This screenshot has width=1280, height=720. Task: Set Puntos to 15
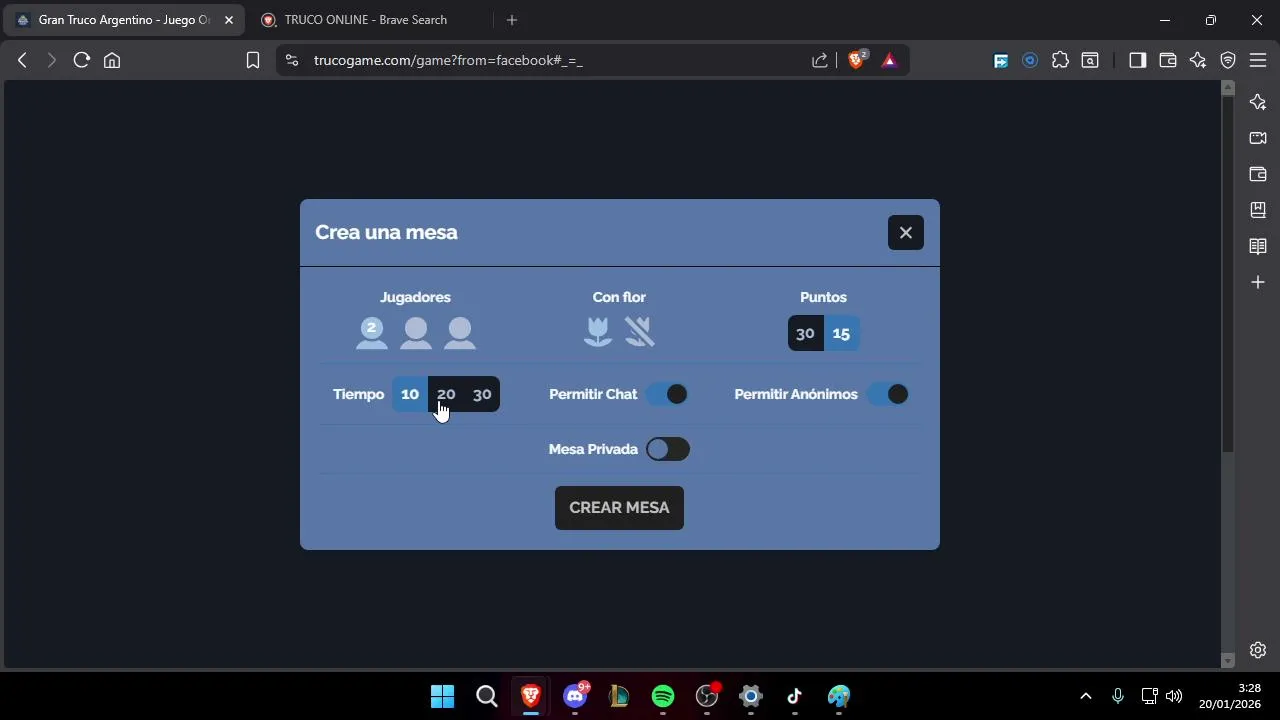pyautogui.click(x=841, y=334)
